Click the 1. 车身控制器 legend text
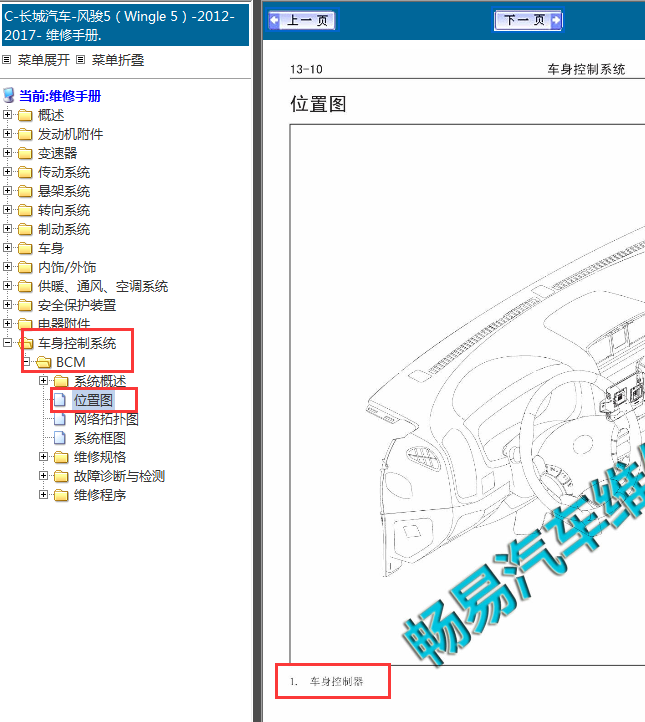The width and height of the screenshot is (645, 722). (x=327, y=681)
